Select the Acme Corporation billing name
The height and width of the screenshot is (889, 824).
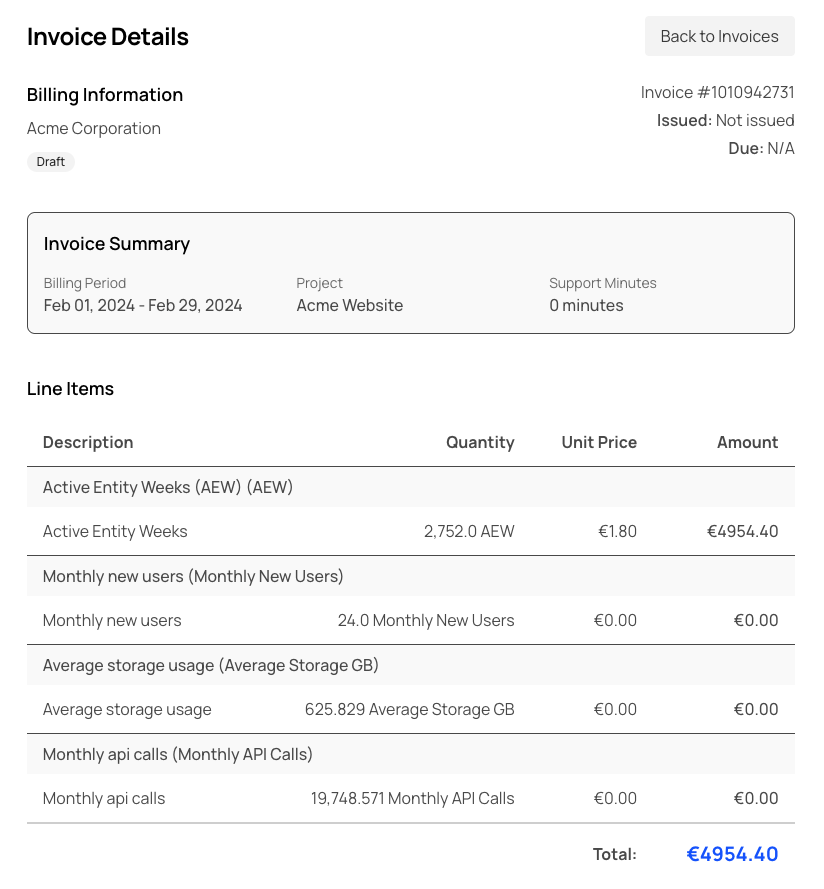click(x=93, y=128)
